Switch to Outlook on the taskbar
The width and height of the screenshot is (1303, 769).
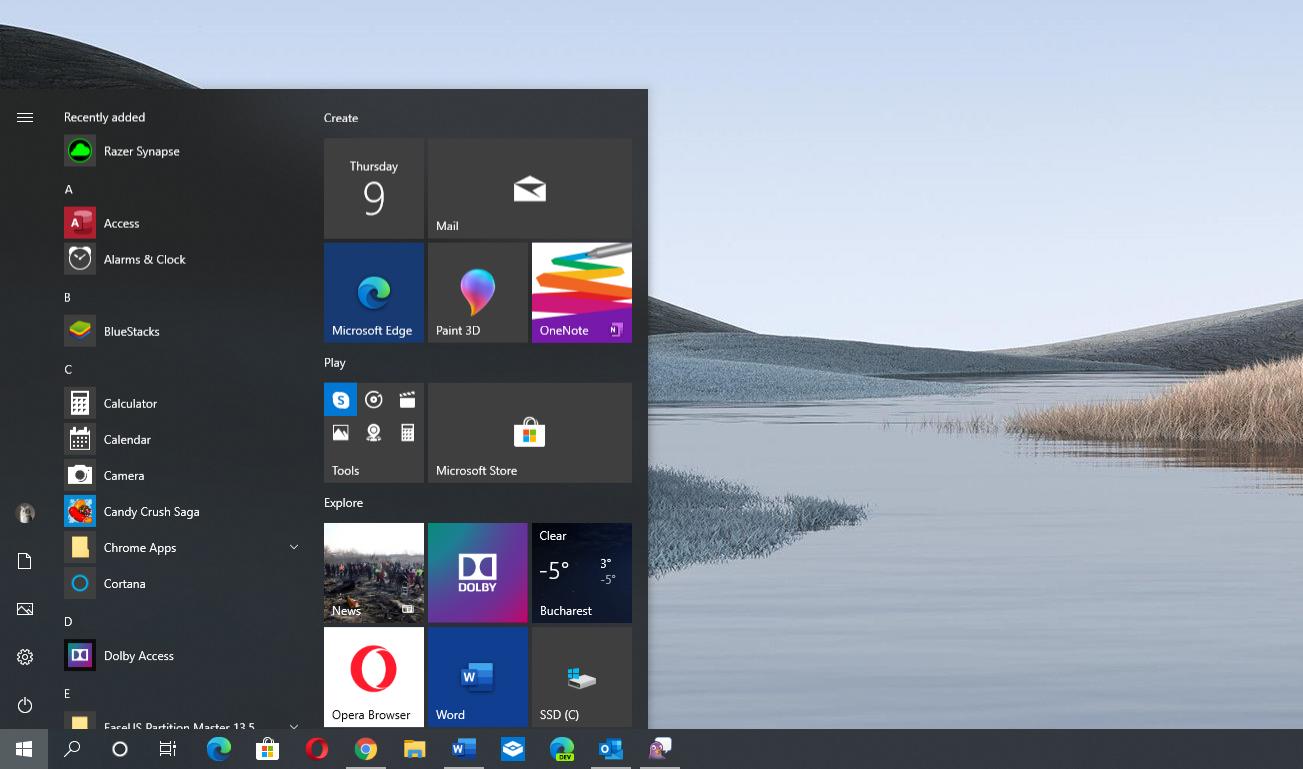tap(611, 749)
